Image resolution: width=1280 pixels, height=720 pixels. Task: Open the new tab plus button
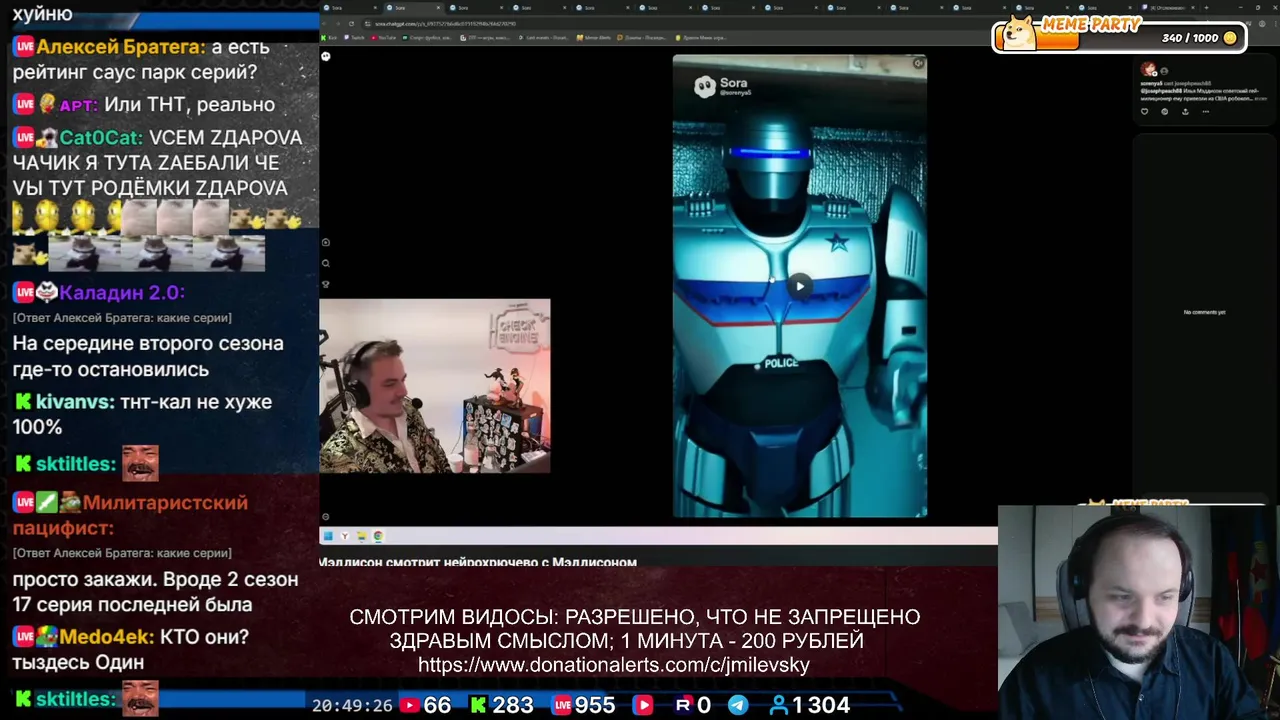[x=1206, y=8]
